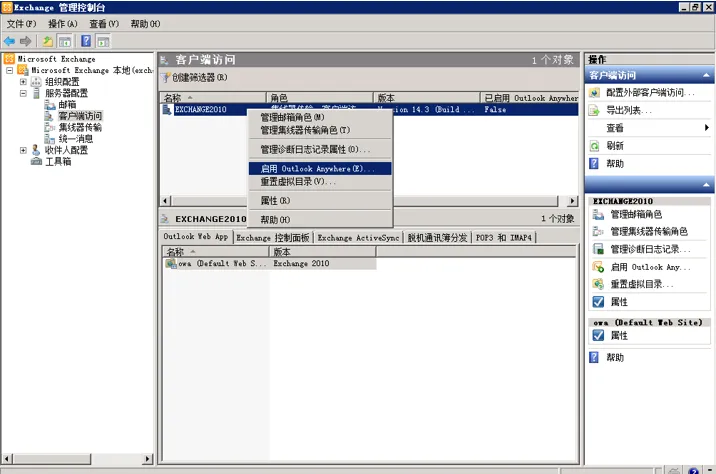Switch to POP3 和 IMAP4 tab

pos(504,237)
